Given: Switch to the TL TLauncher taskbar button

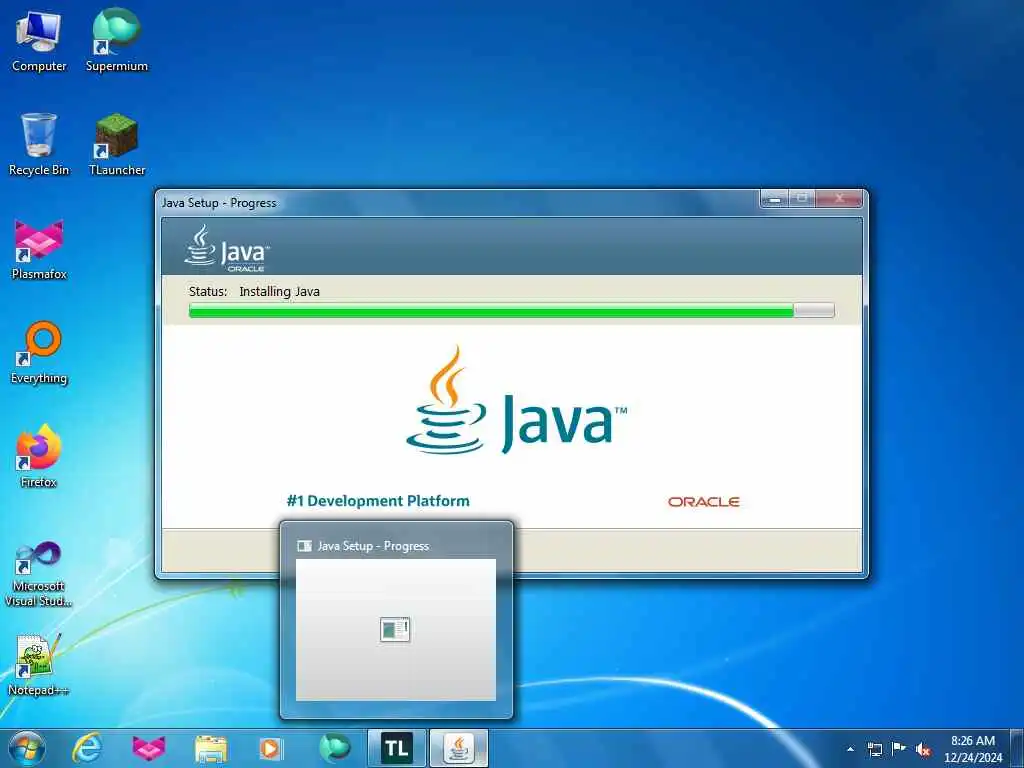Looking at the screenshot, I should (x=397, y=748).
